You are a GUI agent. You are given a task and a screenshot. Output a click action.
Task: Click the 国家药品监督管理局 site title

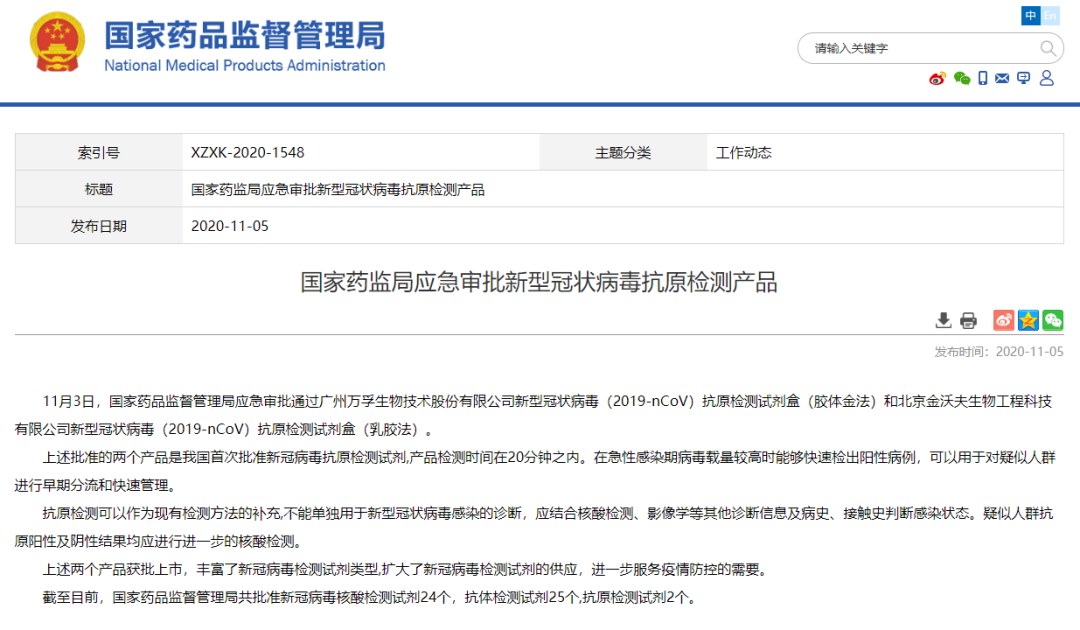244,35
